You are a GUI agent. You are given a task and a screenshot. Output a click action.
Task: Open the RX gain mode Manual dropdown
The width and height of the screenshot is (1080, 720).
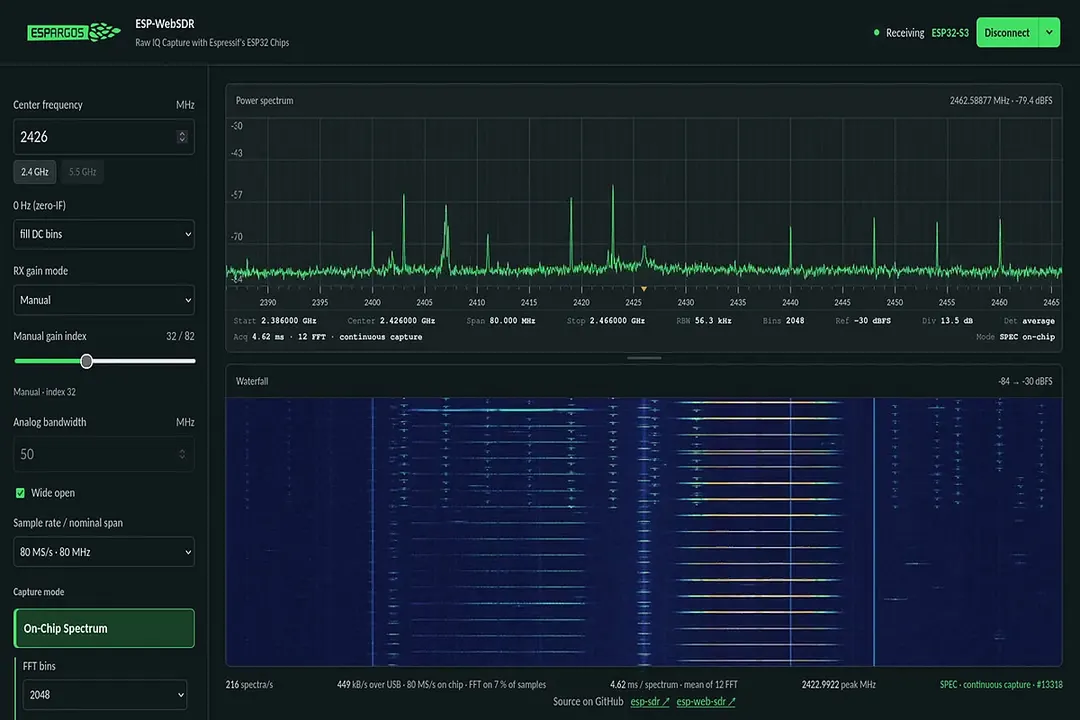click(x=103, y=300)
